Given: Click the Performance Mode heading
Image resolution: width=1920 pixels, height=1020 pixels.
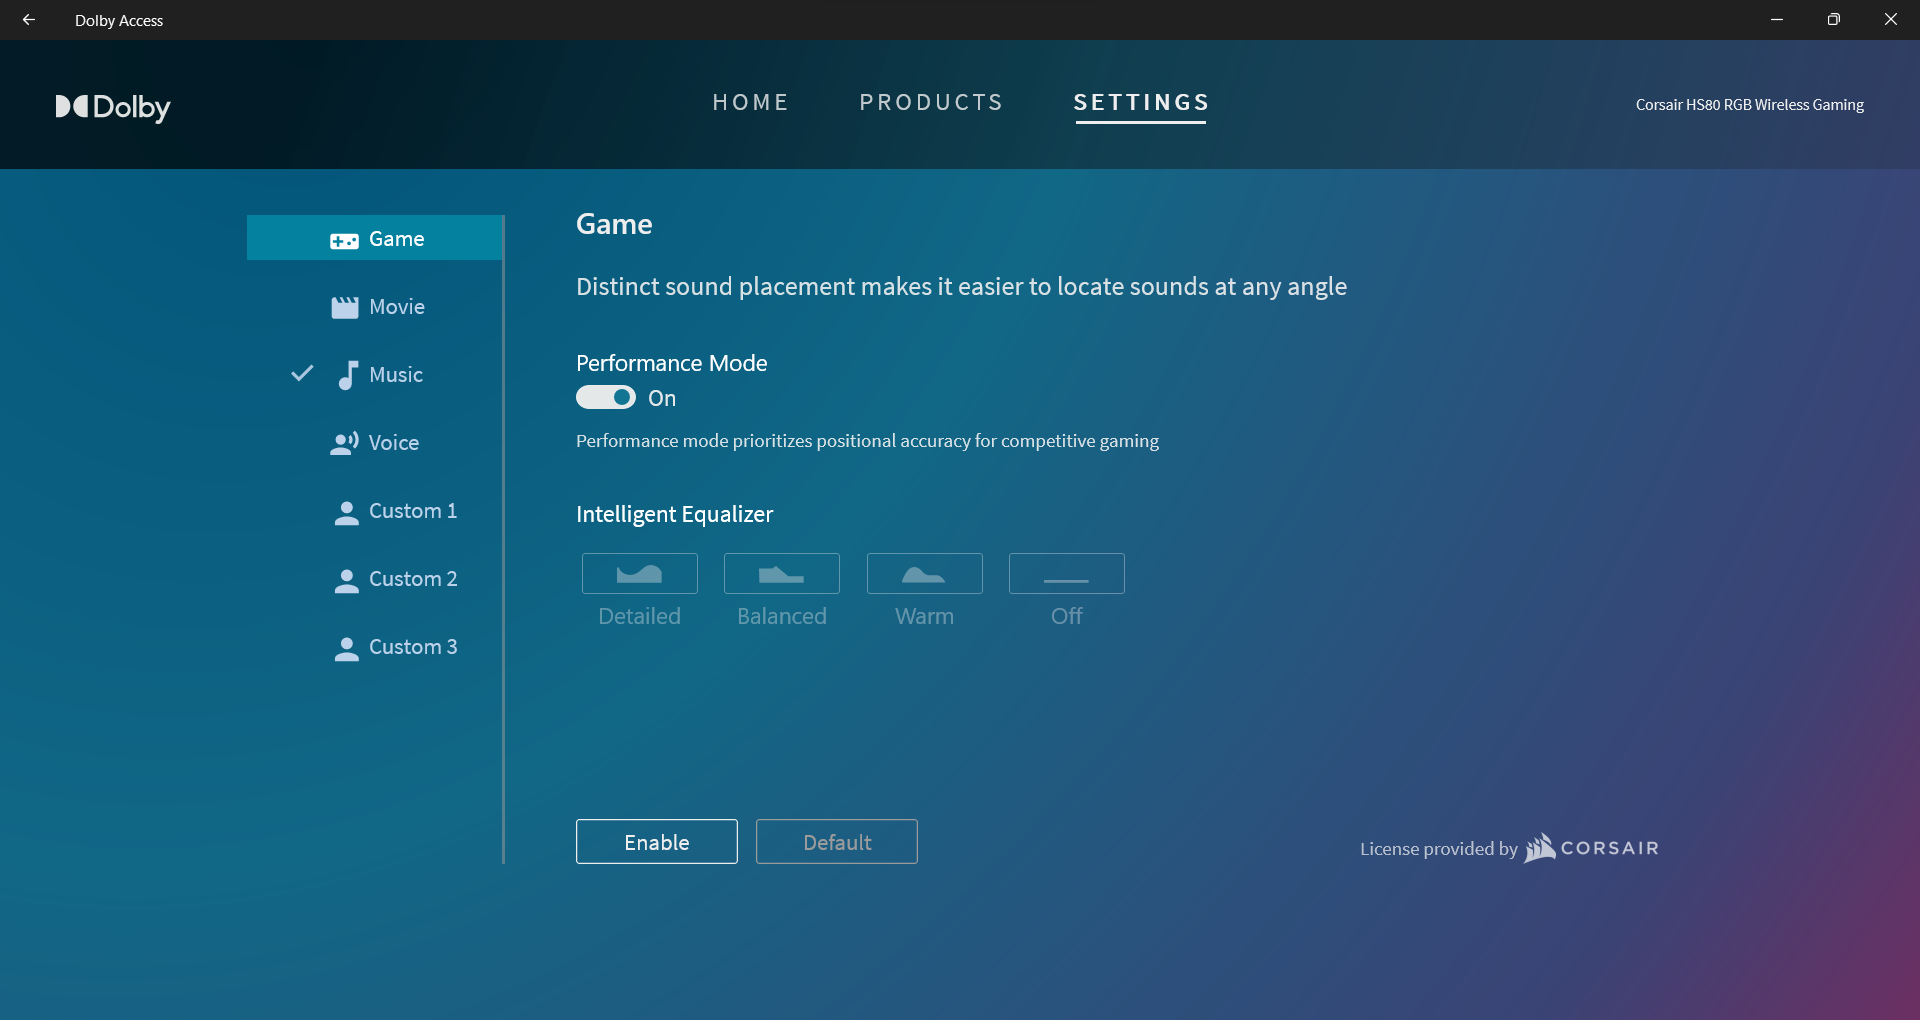Looking at the screenshot, I should click(672, 363).
